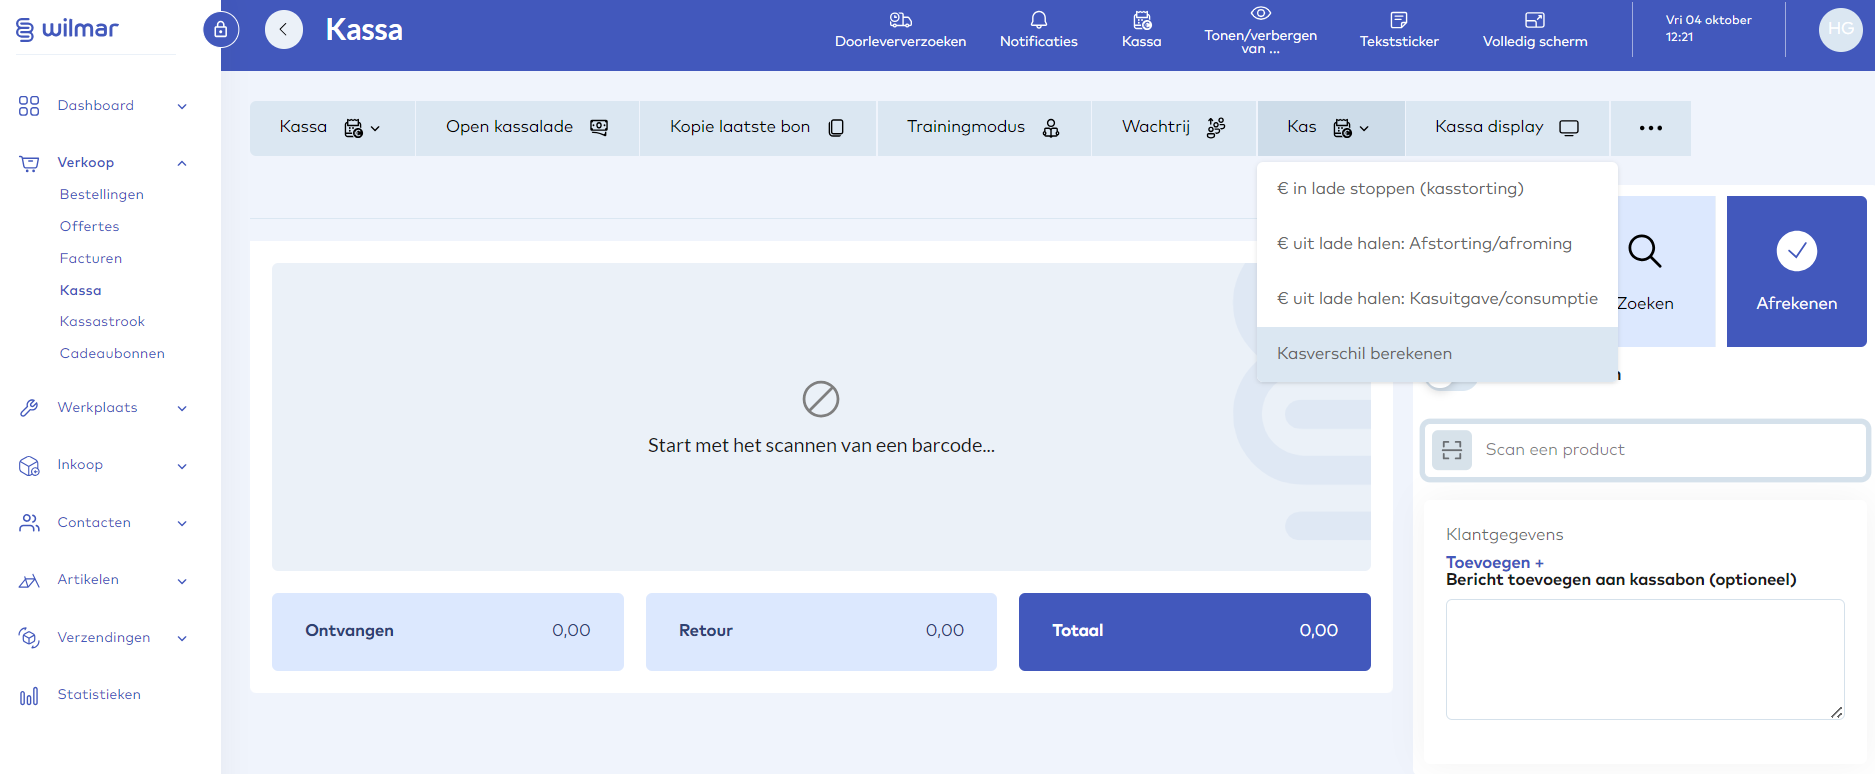Click the barcode scan icon
This screenshot has width=1875, height=774.
coord(1452,450)
